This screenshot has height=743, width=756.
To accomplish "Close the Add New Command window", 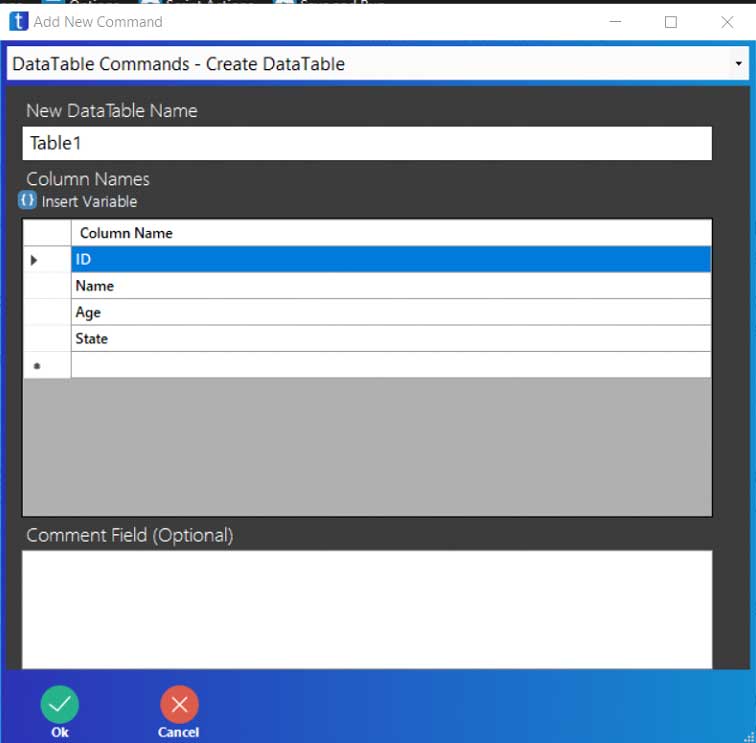I will click(727, 22).
